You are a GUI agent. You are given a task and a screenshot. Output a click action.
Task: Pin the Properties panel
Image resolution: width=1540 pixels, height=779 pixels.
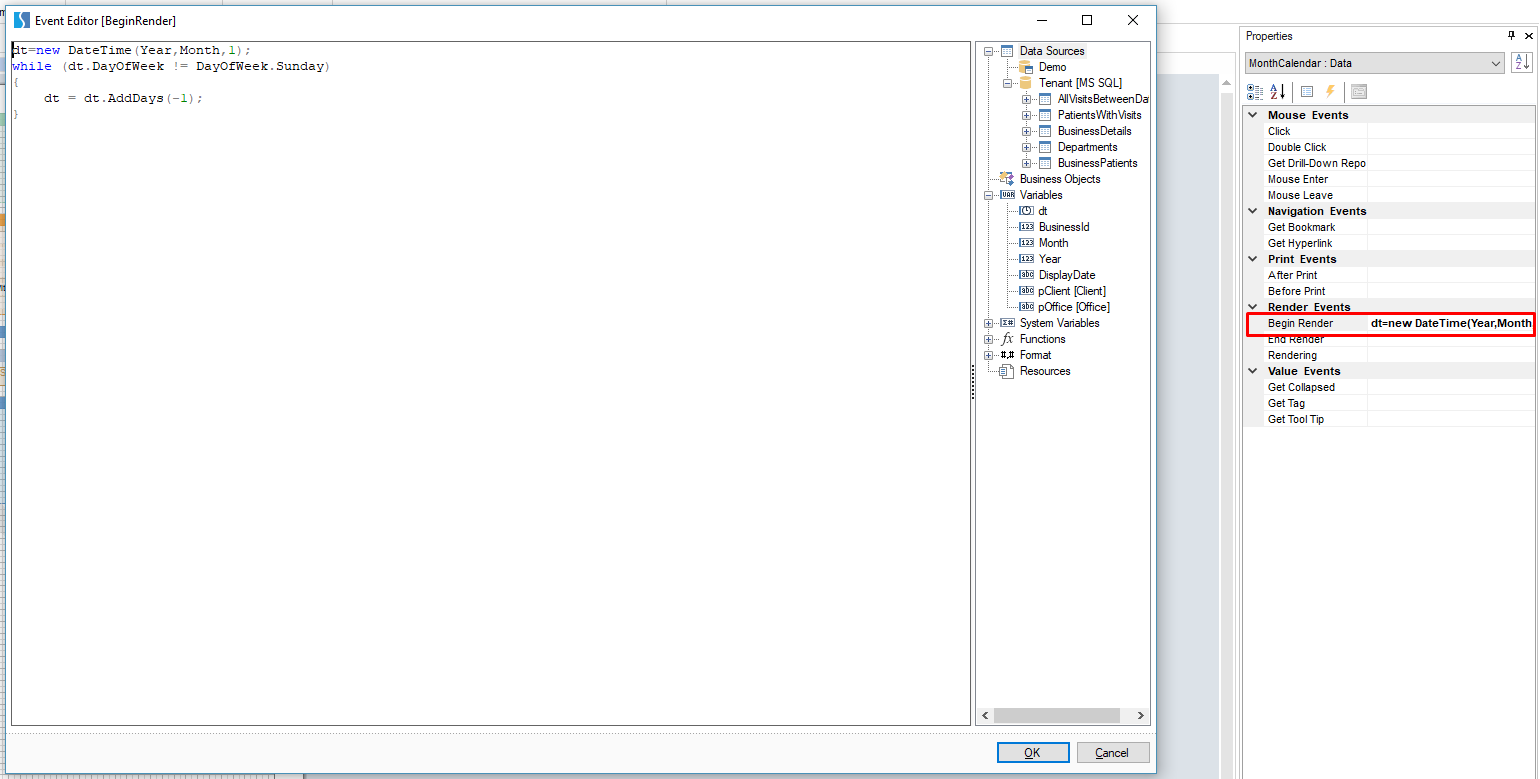pyautogui.click(x=1511, y=36)
